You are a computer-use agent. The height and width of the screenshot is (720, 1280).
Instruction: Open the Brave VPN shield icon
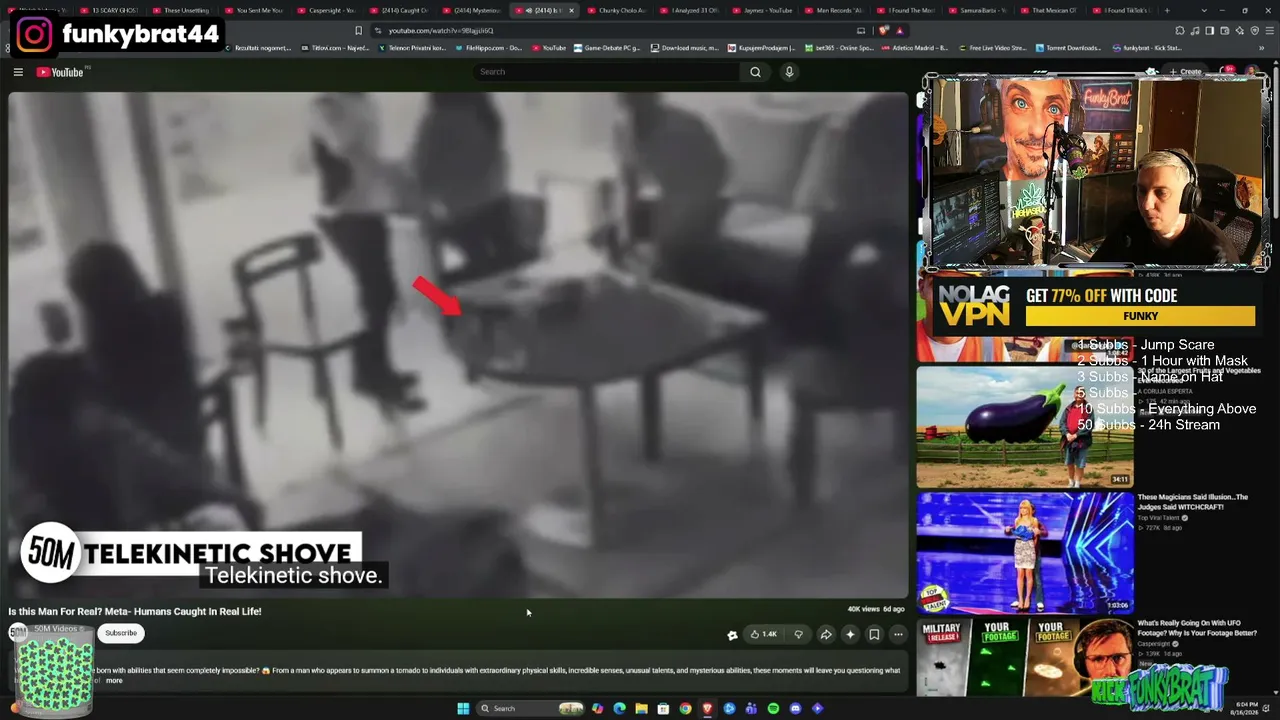coord(1255,31)
